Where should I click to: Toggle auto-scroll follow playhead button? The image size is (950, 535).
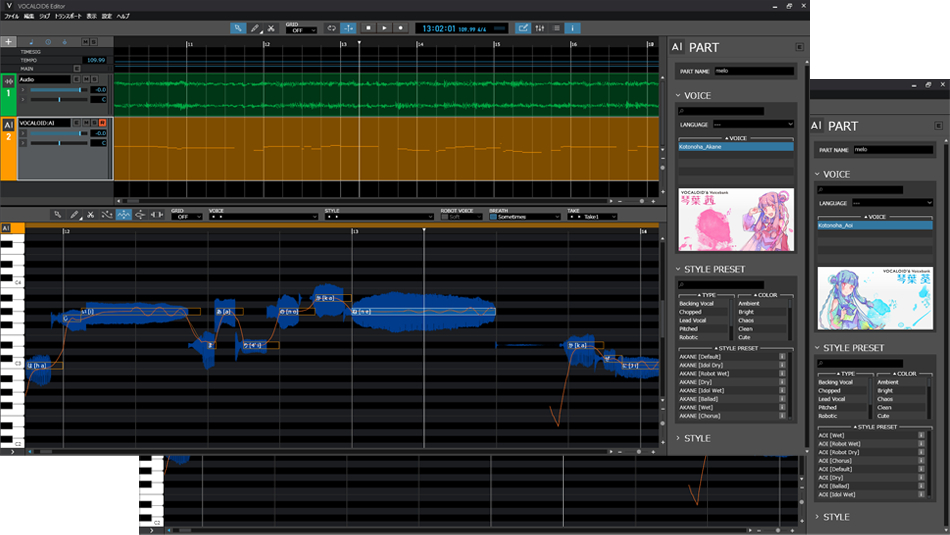(348, 28)
